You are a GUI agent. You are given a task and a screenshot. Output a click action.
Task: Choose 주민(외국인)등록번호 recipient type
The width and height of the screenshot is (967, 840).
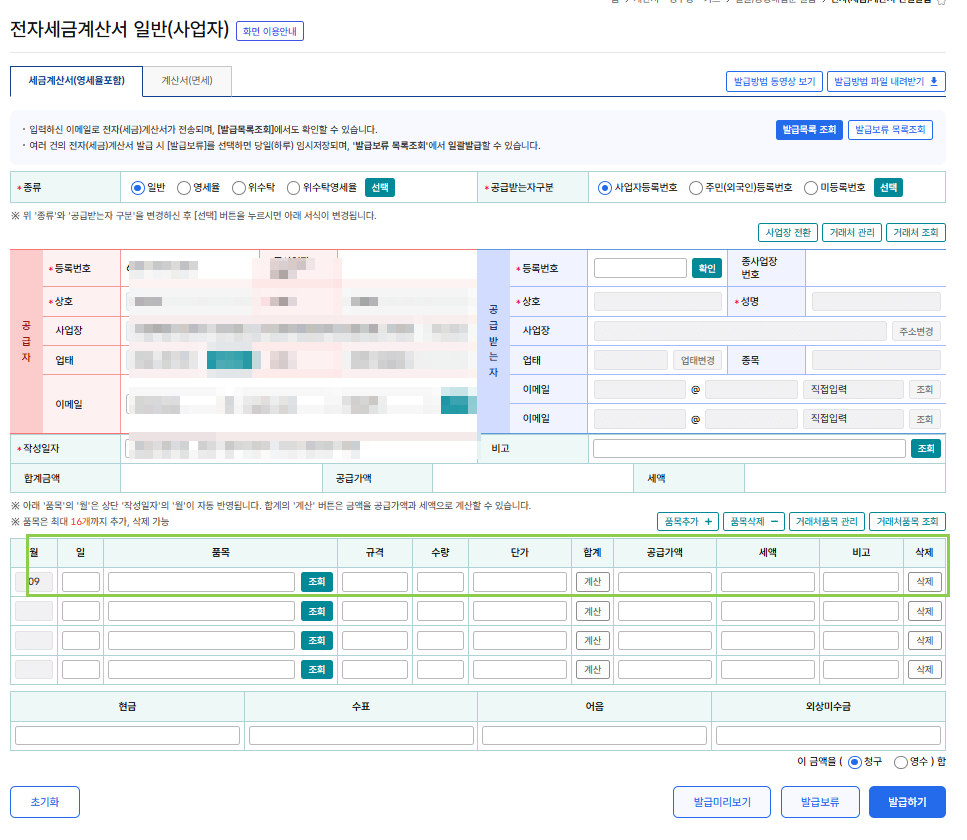point(696,187)
